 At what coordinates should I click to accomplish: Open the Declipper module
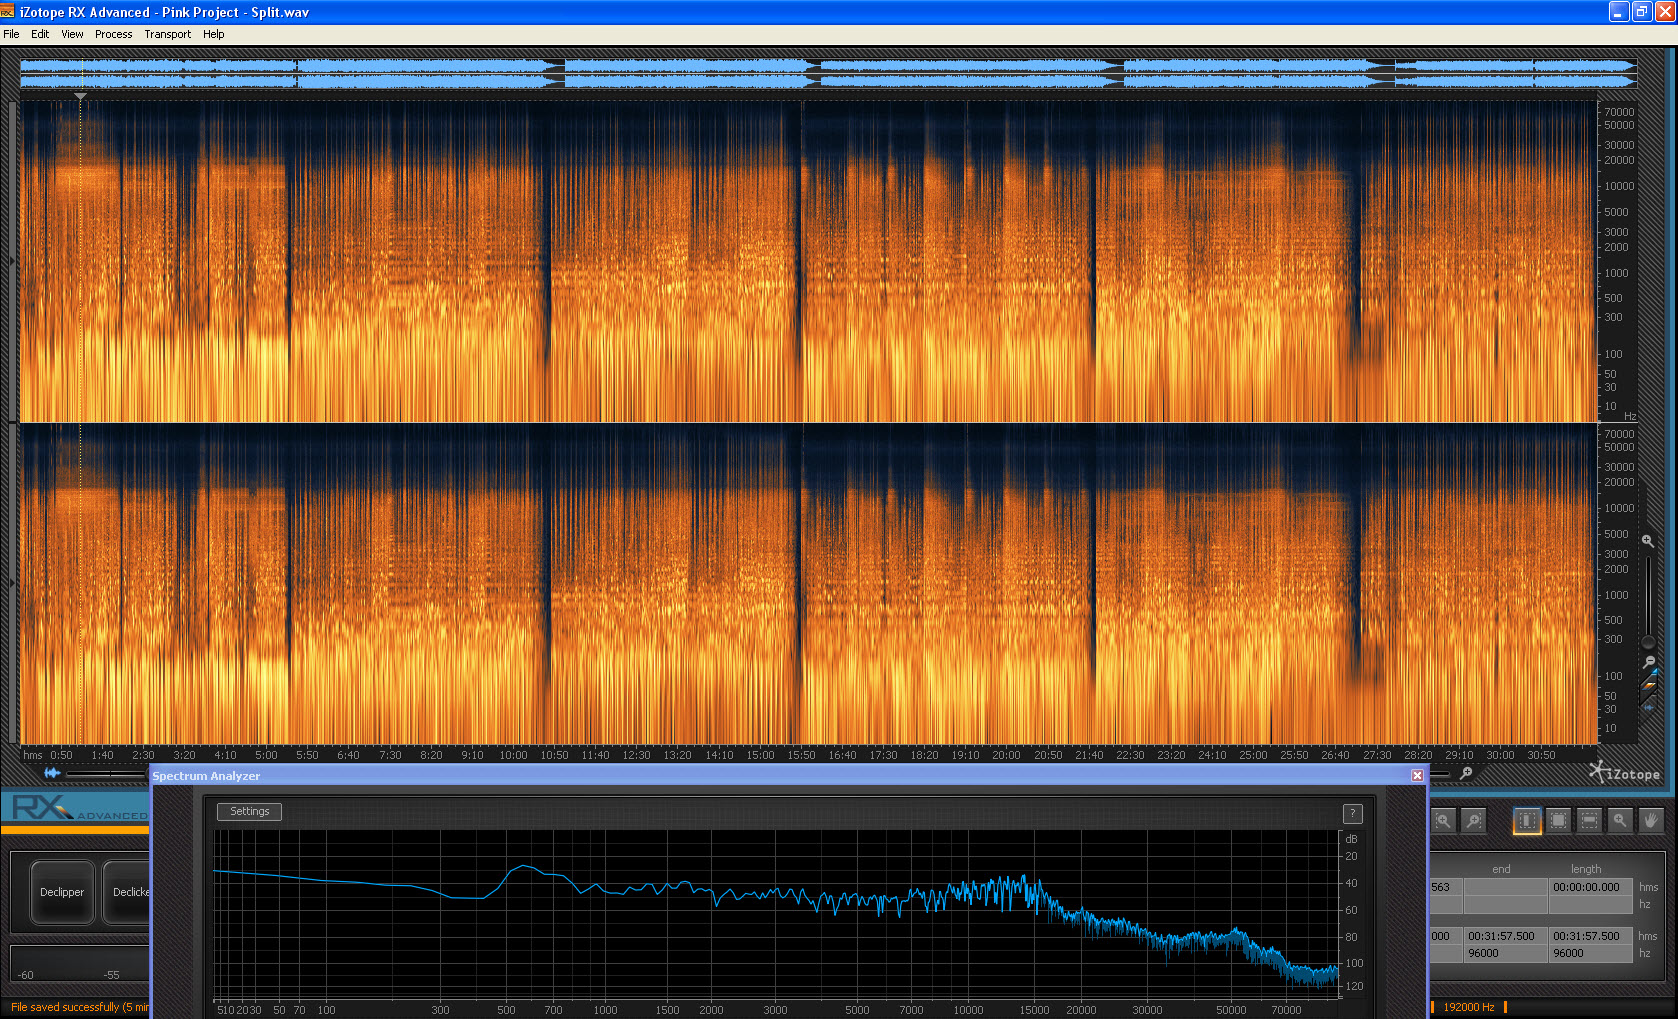[62, 892]
